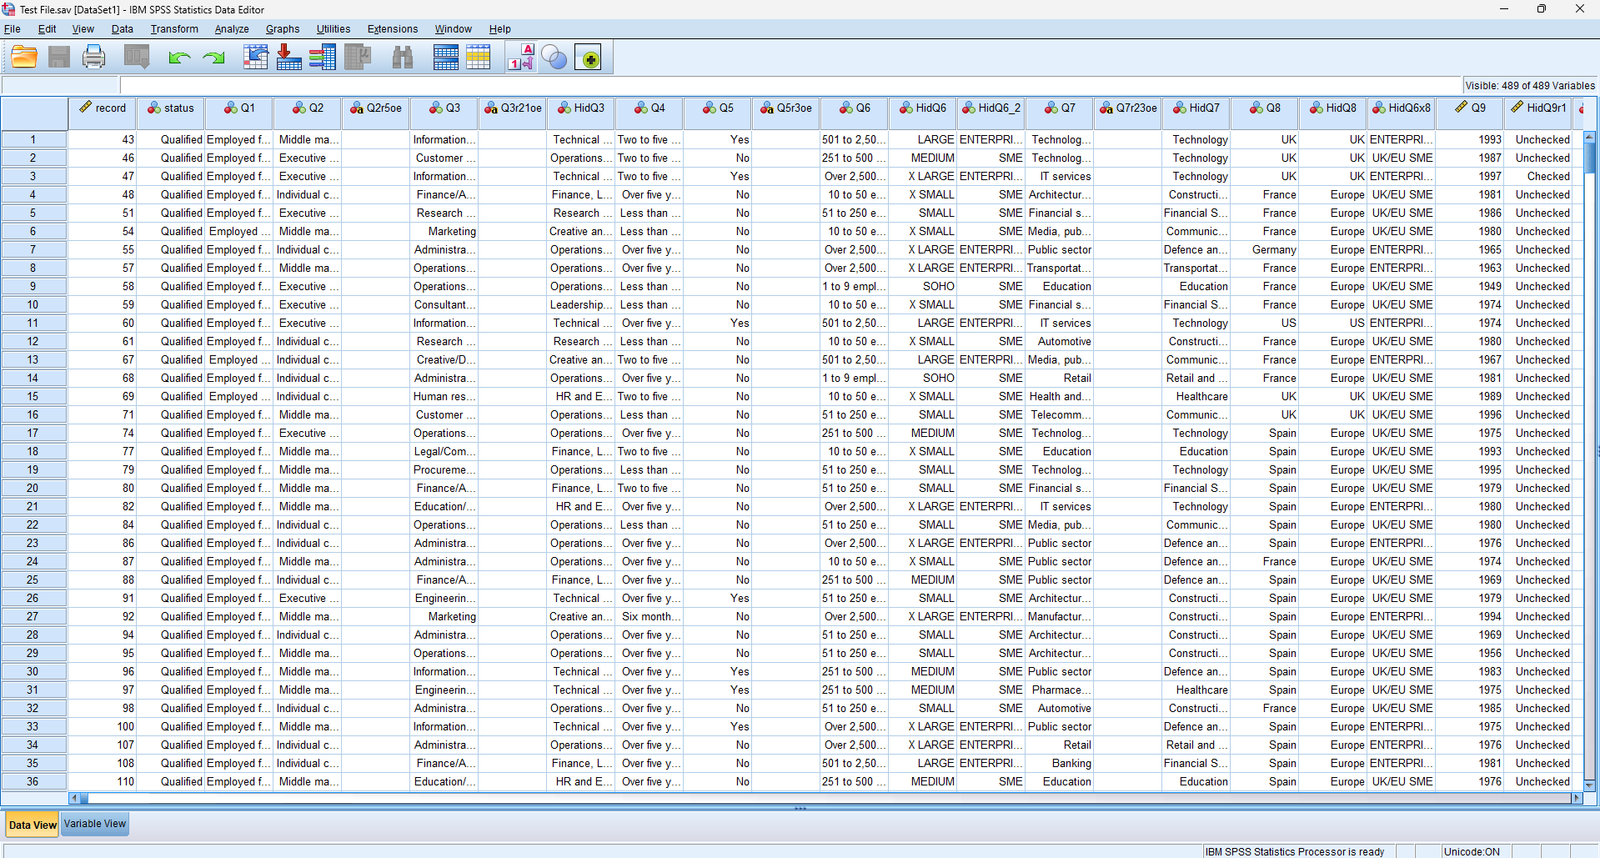The height and width of the screenshot is (858, 1600).
Task: Open the Transform menu
Action: click(x=174, y=29)
